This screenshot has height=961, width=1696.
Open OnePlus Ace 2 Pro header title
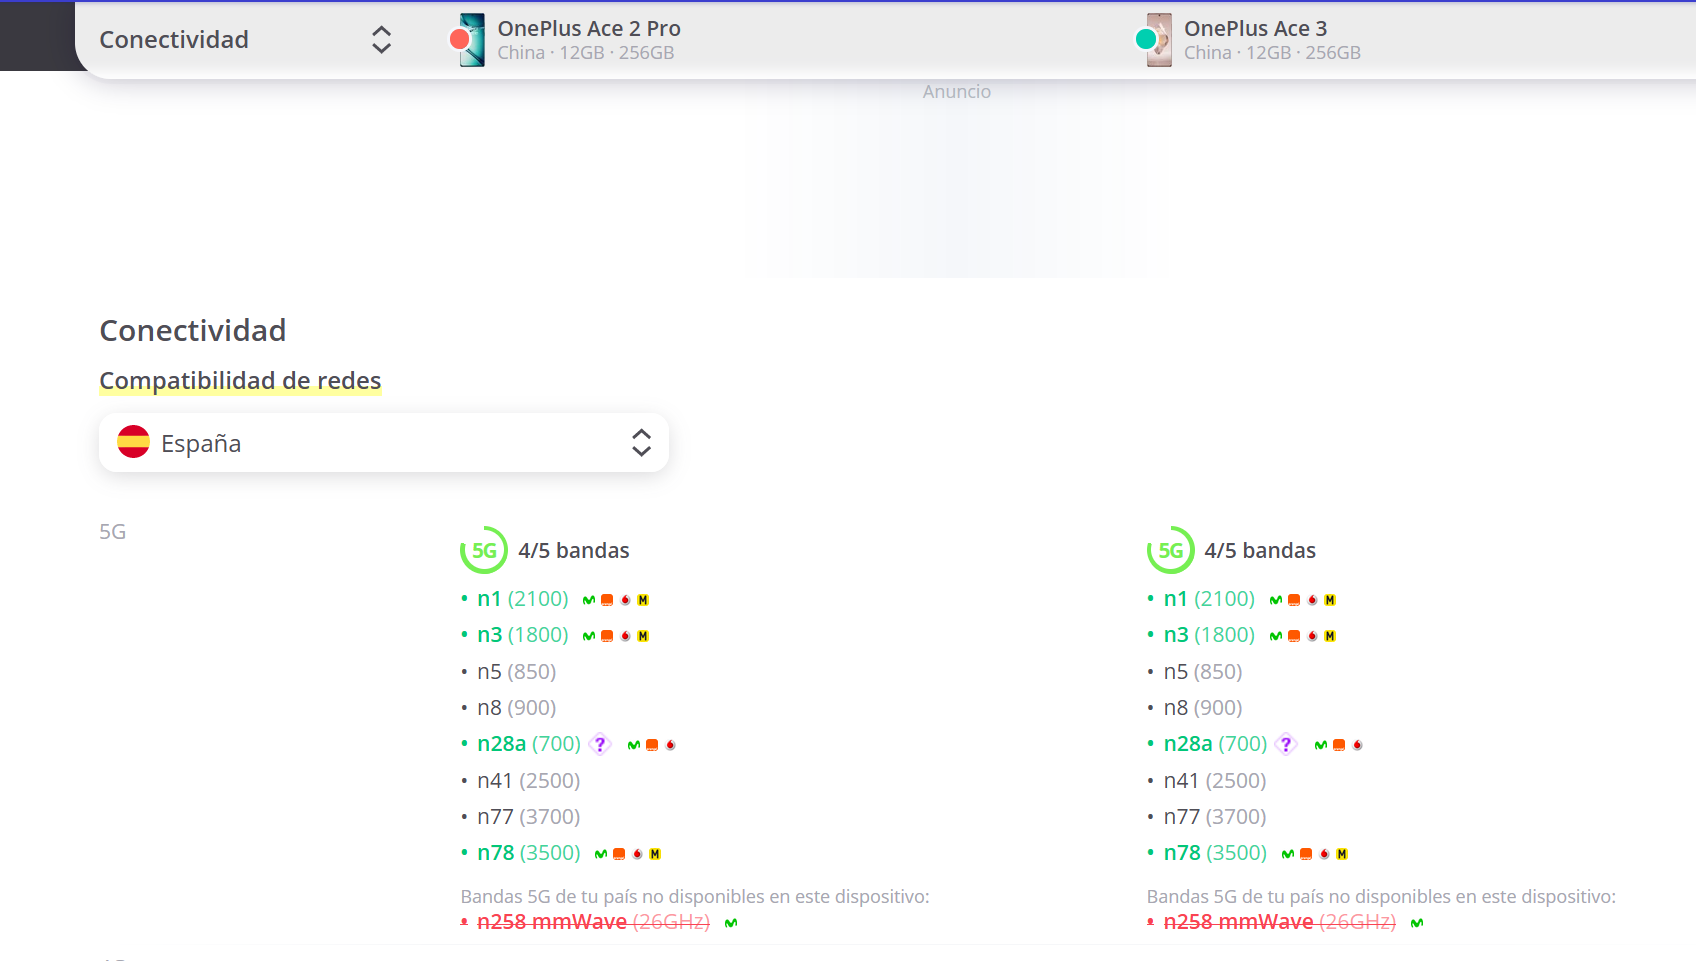589,29
